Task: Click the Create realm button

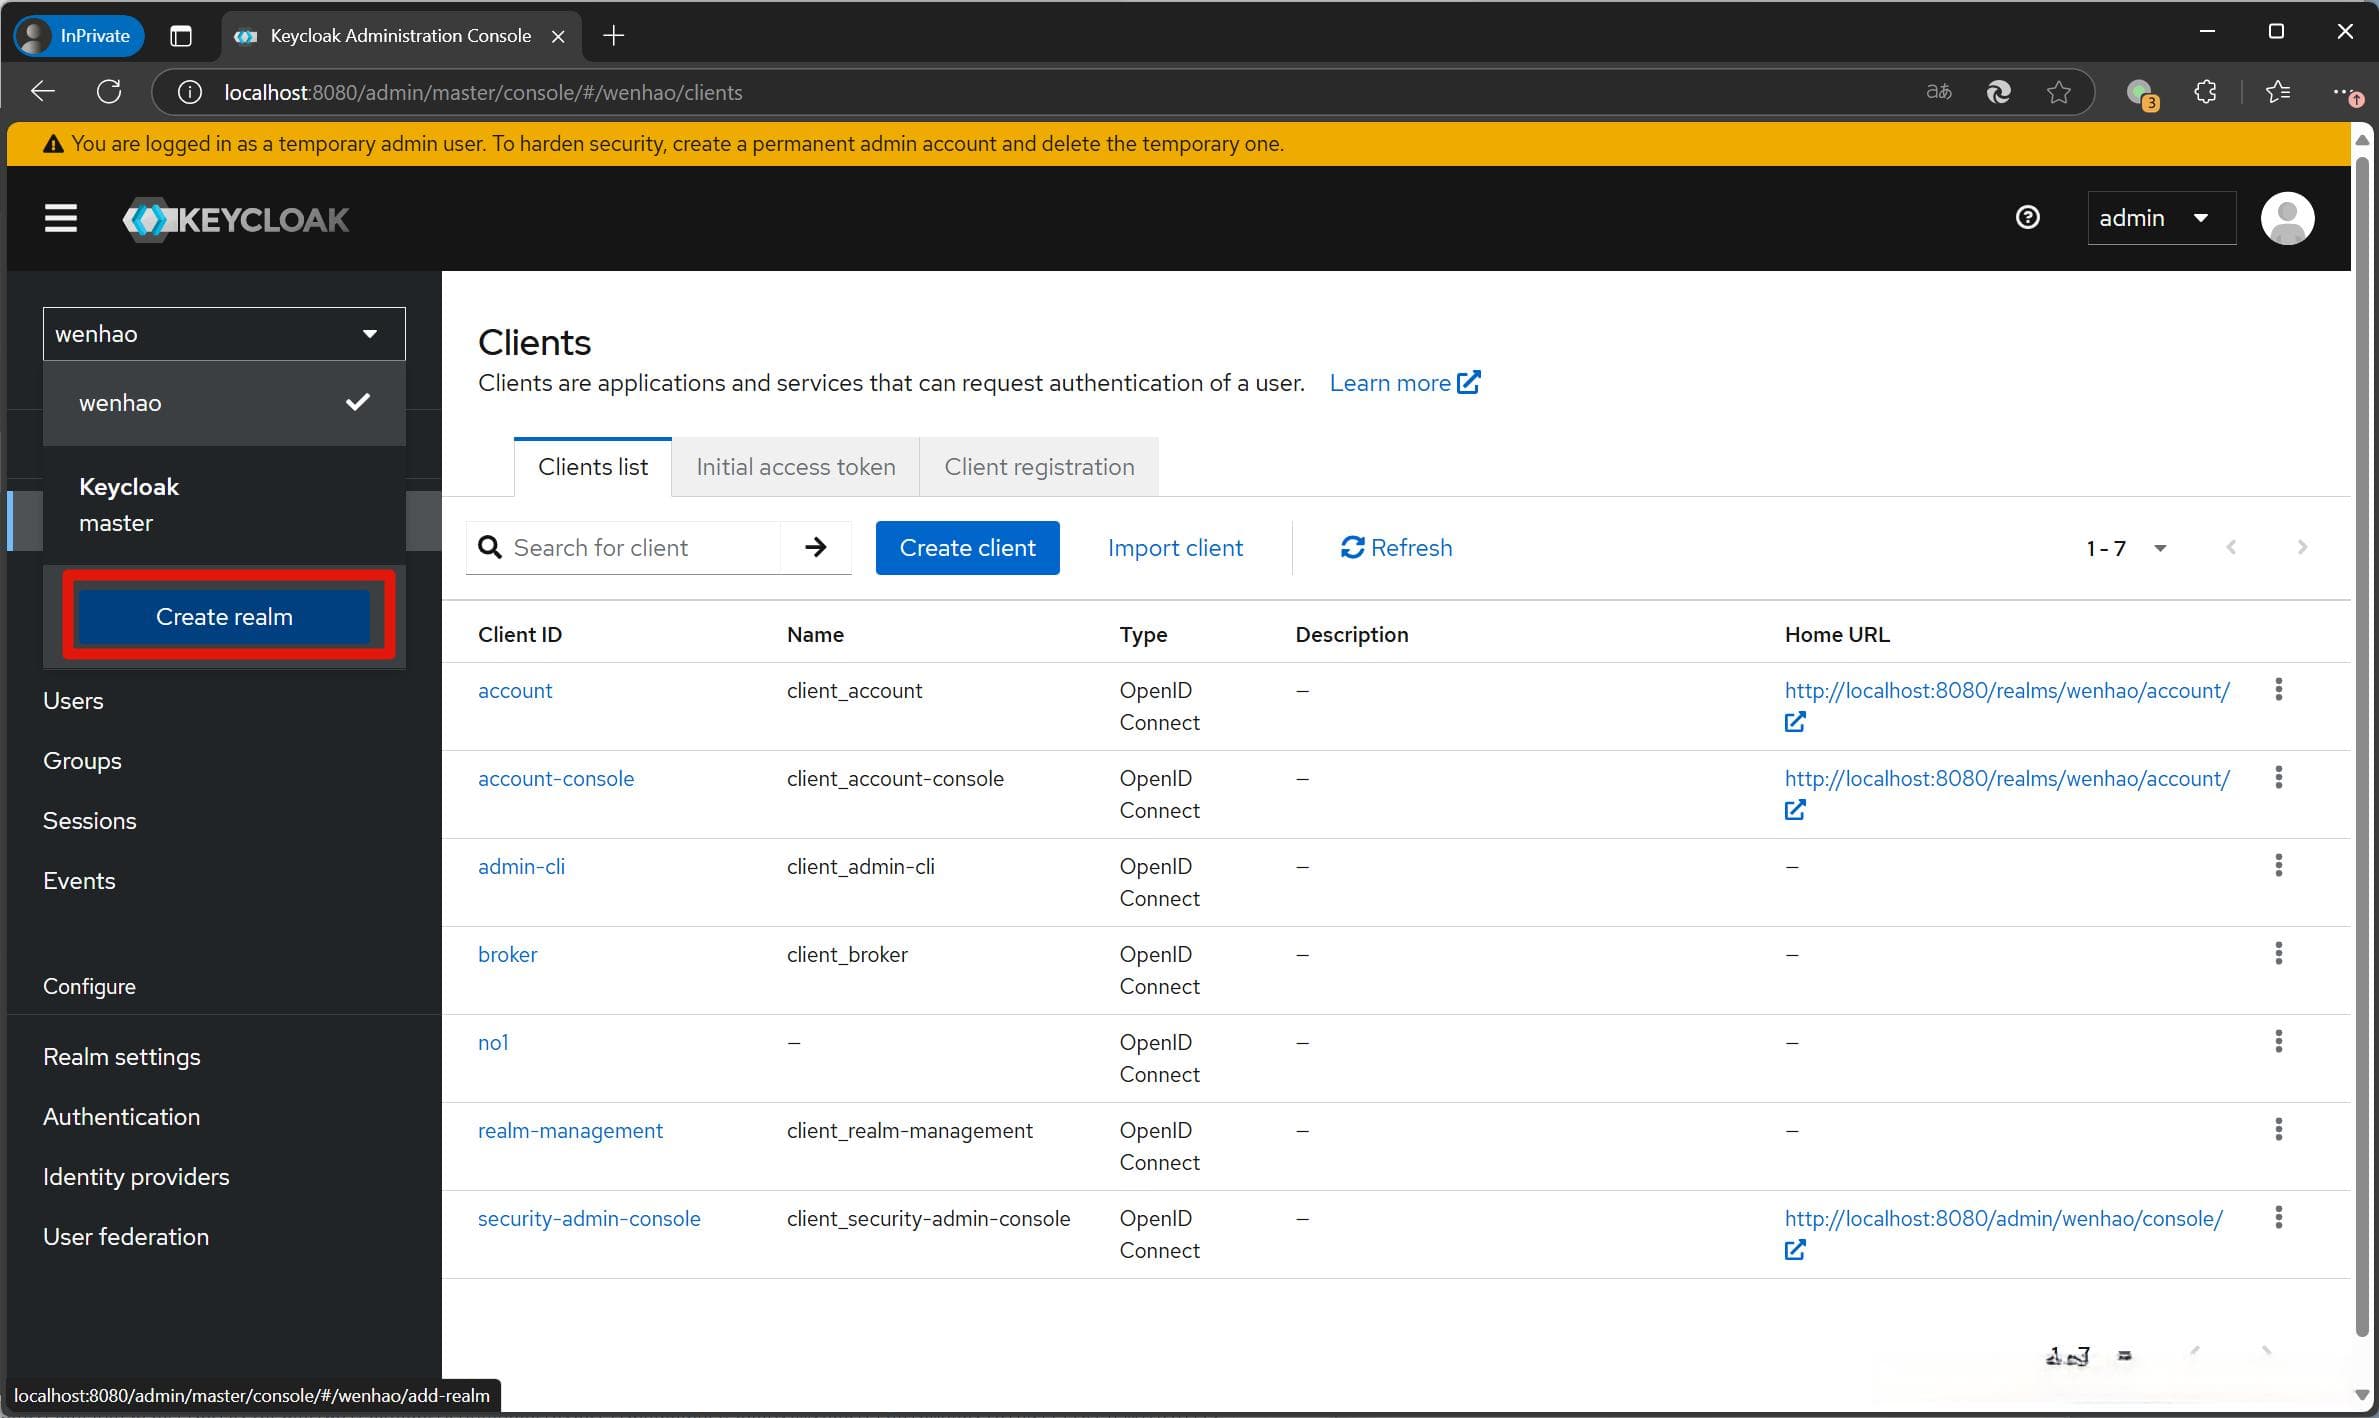Action: [x=224, y=616]
